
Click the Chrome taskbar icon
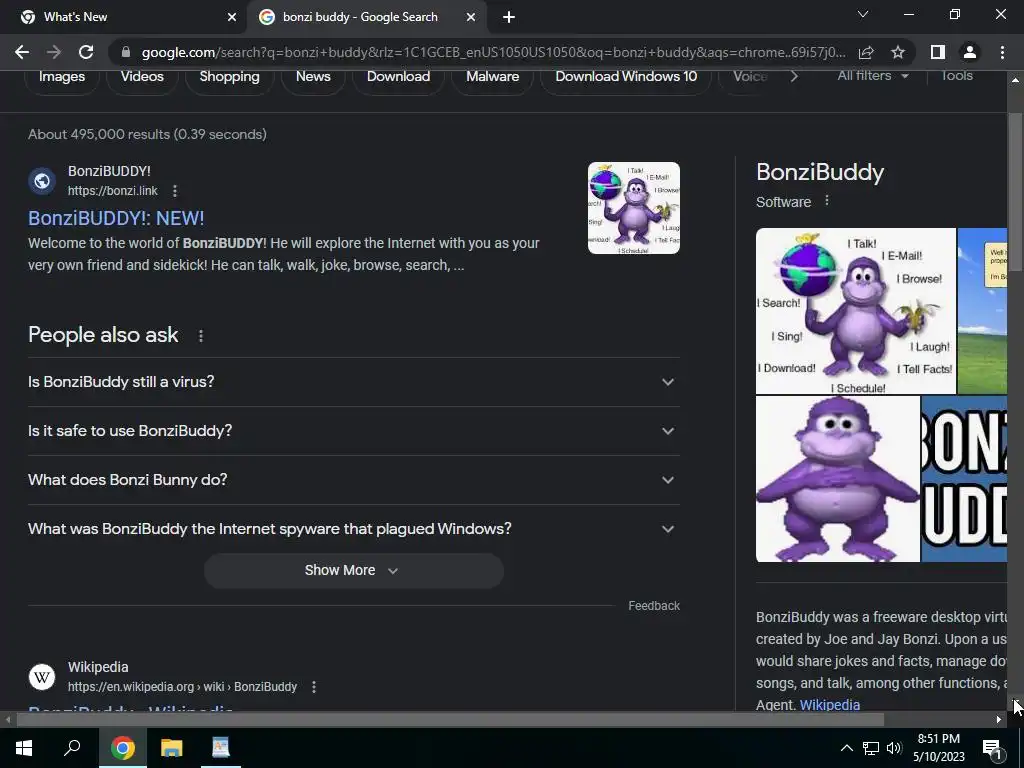(123, 748)
